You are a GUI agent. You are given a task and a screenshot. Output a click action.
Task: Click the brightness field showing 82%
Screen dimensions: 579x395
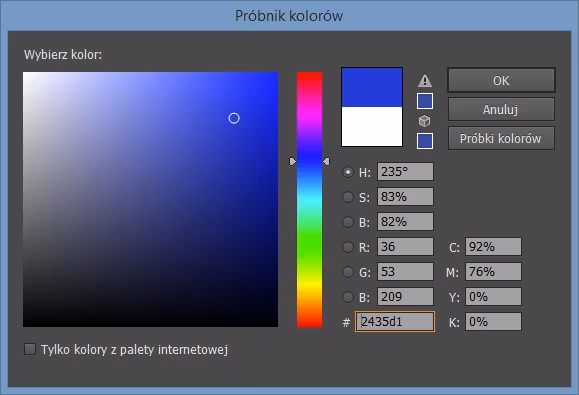point(405,222)
